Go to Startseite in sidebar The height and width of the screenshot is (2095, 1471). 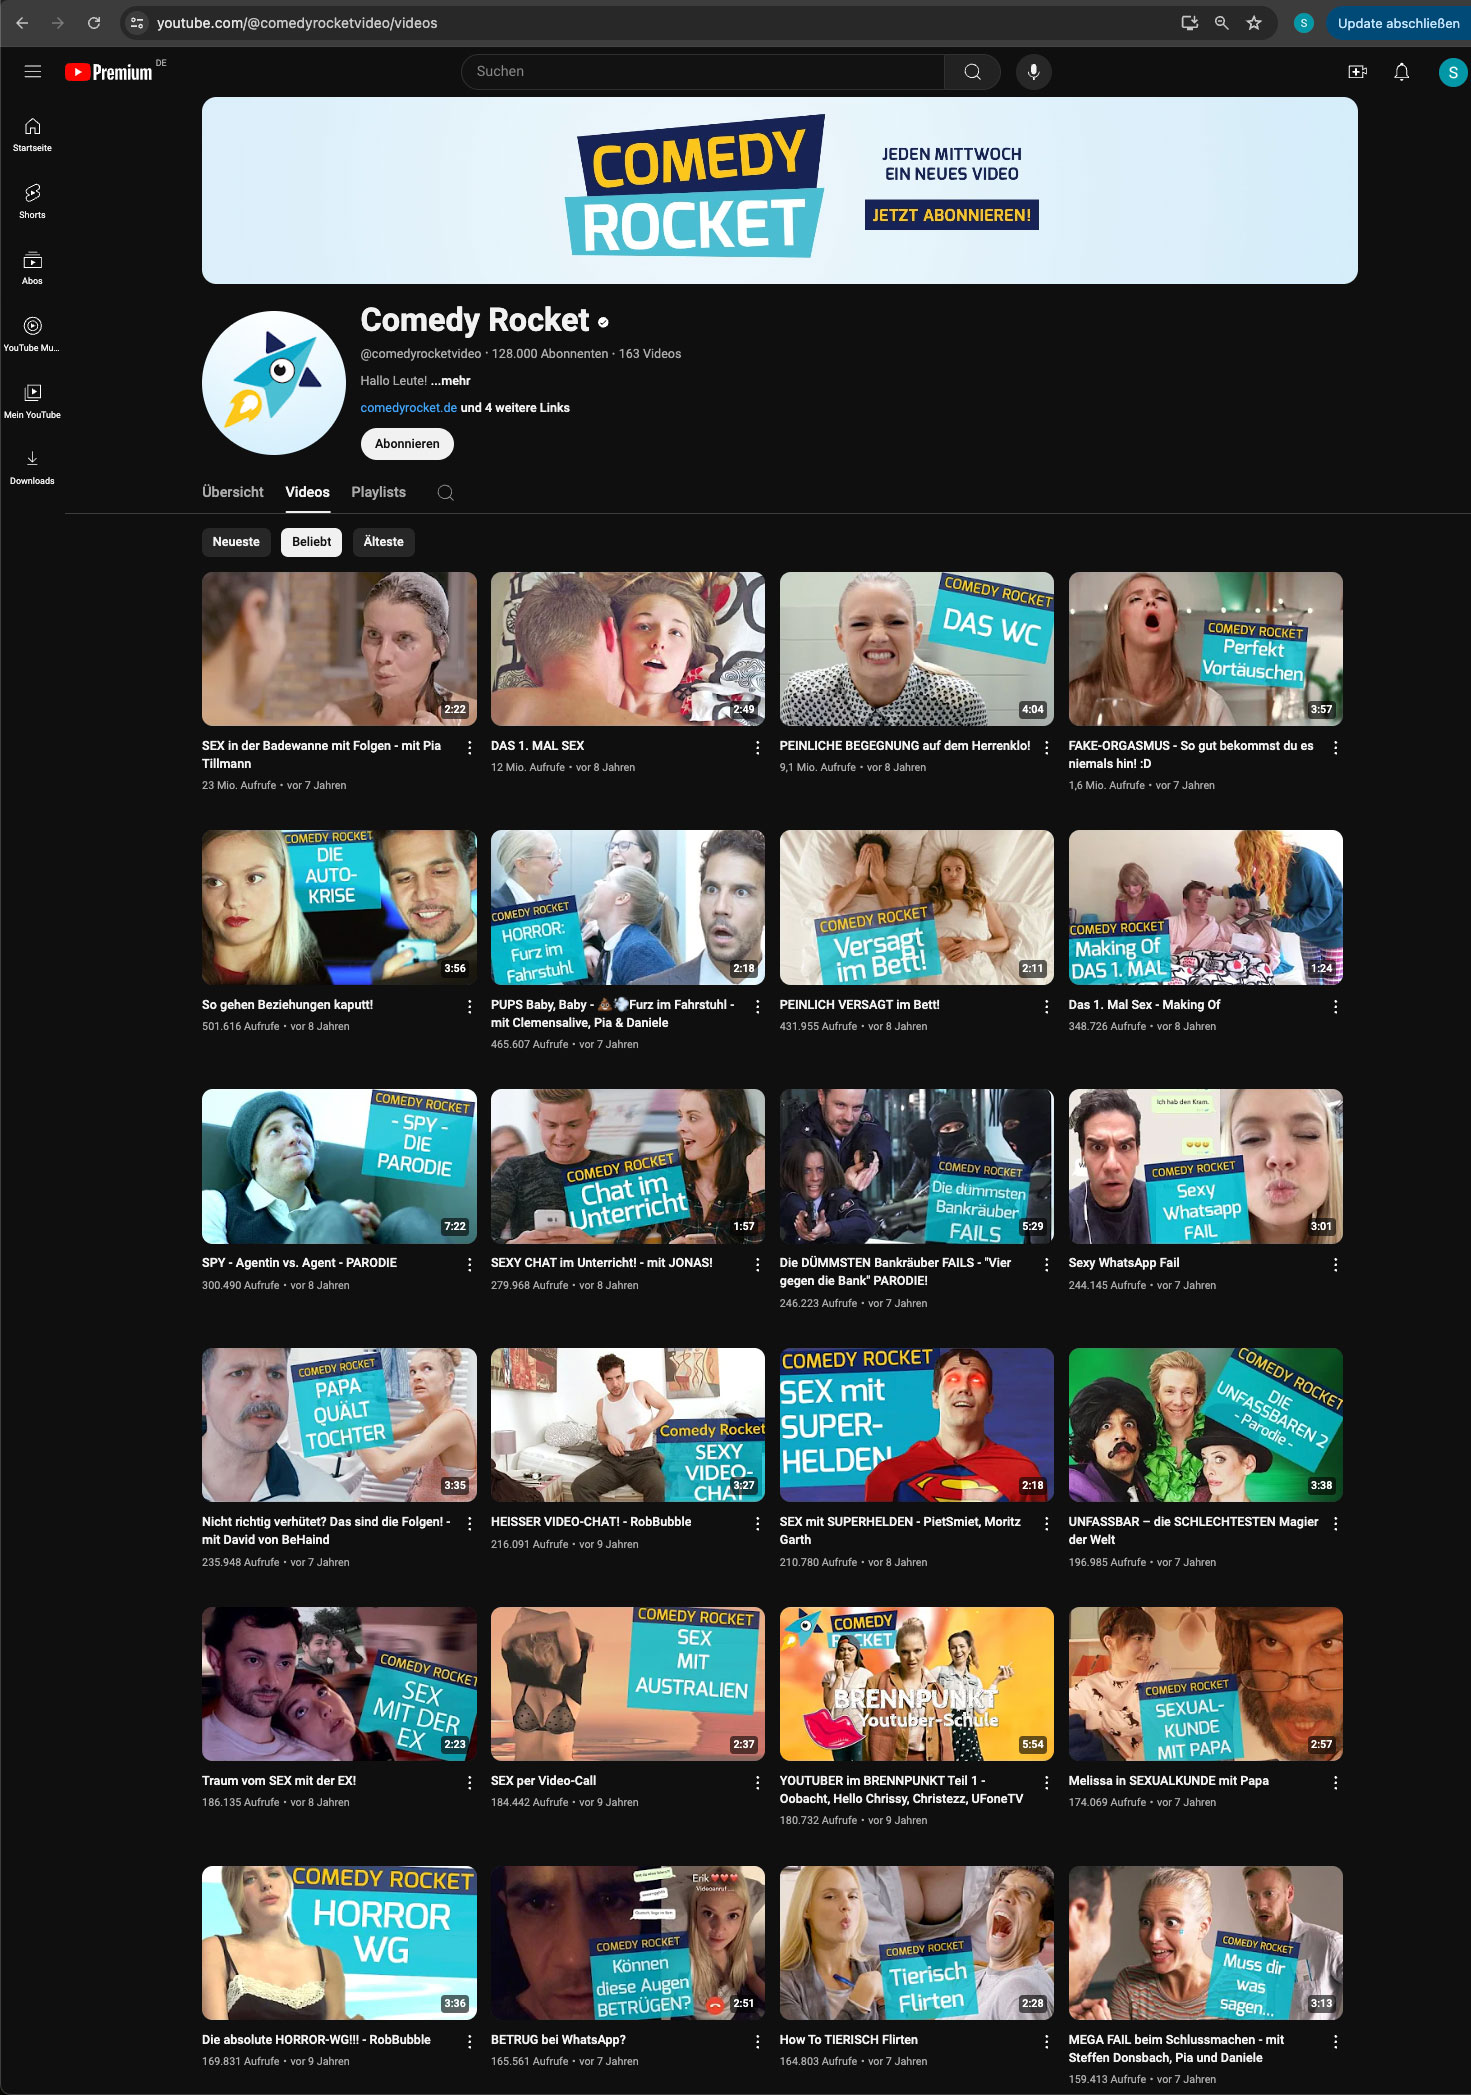(x=32, y=134)
